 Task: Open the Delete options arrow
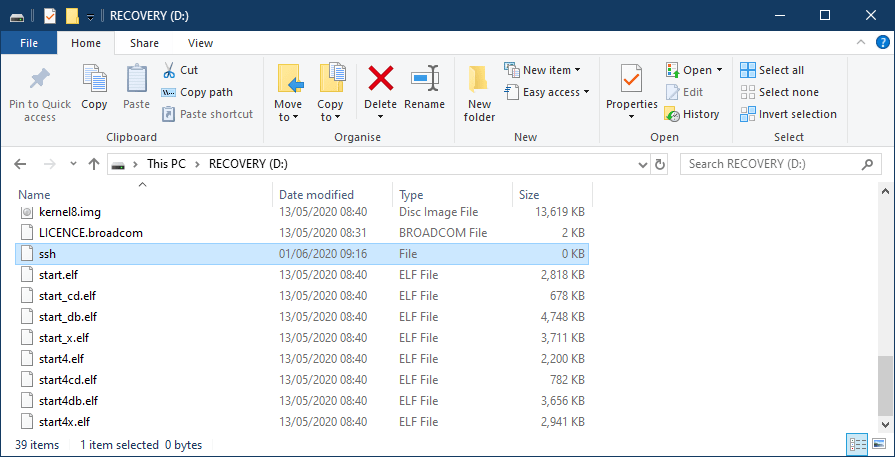tap(381, 118)
